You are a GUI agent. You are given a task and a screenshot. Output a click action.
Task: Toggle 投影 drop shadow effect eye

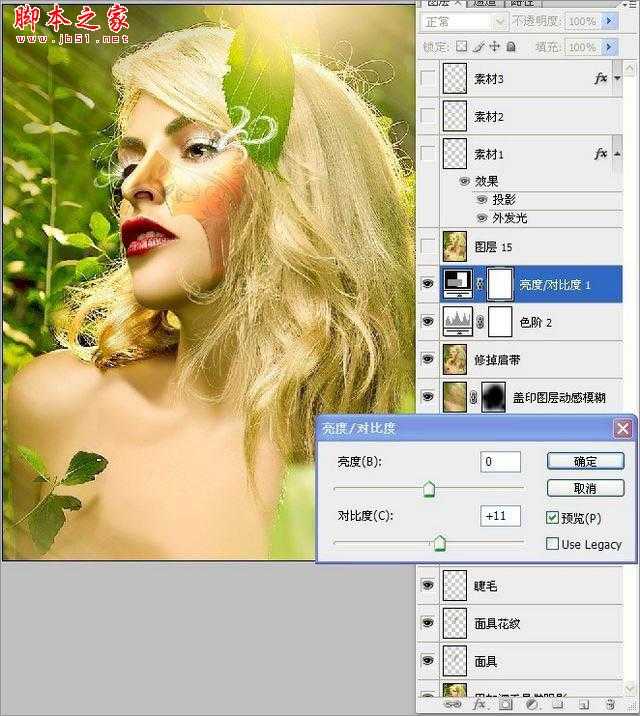tap(482, 200)
